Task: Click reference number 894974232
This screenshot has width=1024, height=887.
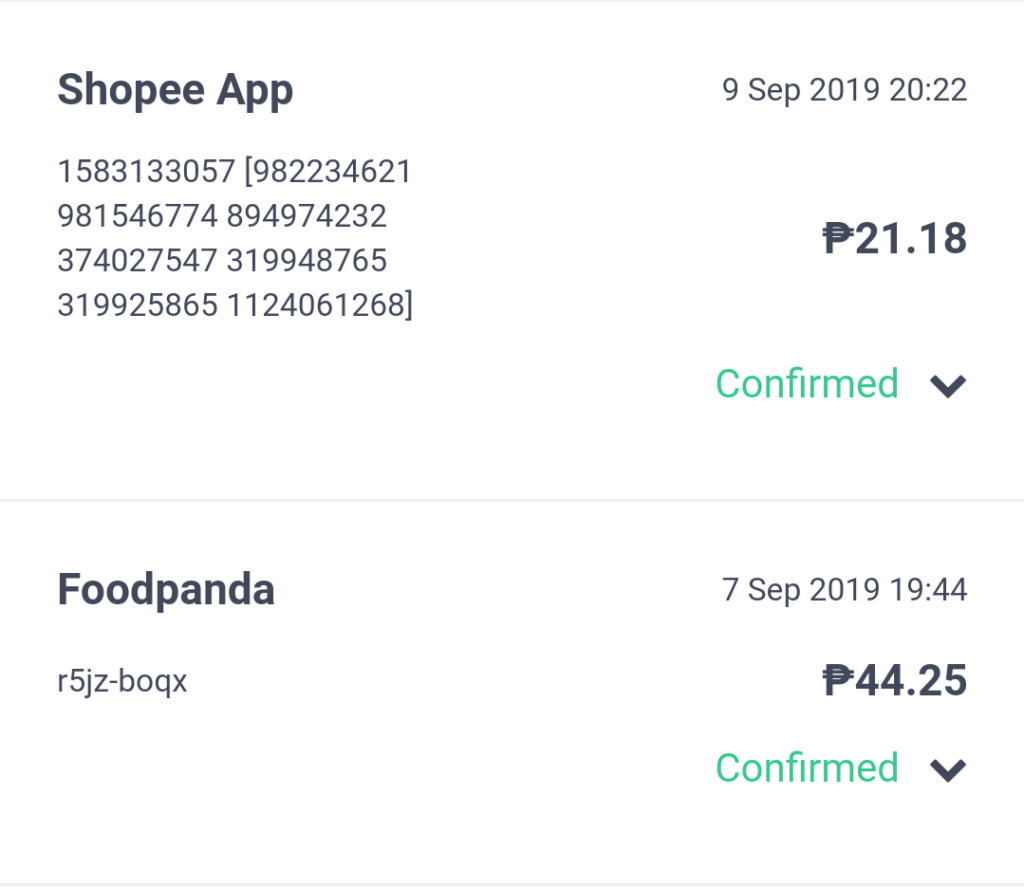Action: [x=307, y=216]
